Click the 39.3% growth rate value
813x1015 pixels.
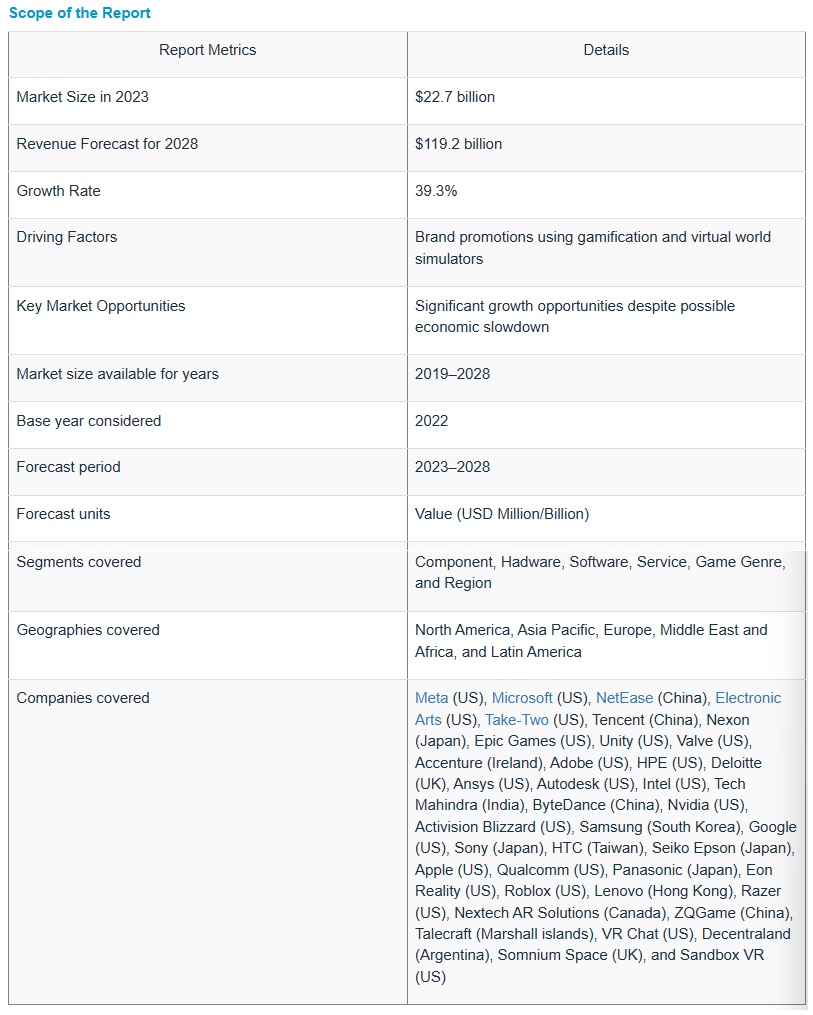(436, 191)
